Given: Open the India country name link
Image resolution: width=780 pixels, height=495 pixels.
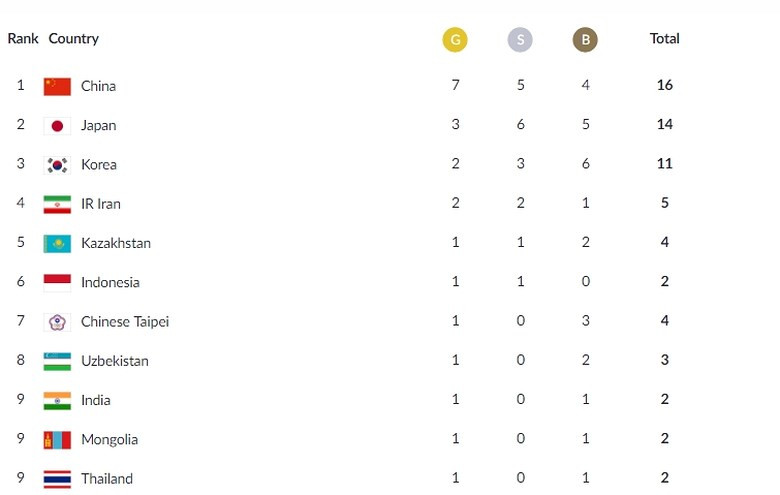Looking at the screenshot, I should [x=96, y=400].
